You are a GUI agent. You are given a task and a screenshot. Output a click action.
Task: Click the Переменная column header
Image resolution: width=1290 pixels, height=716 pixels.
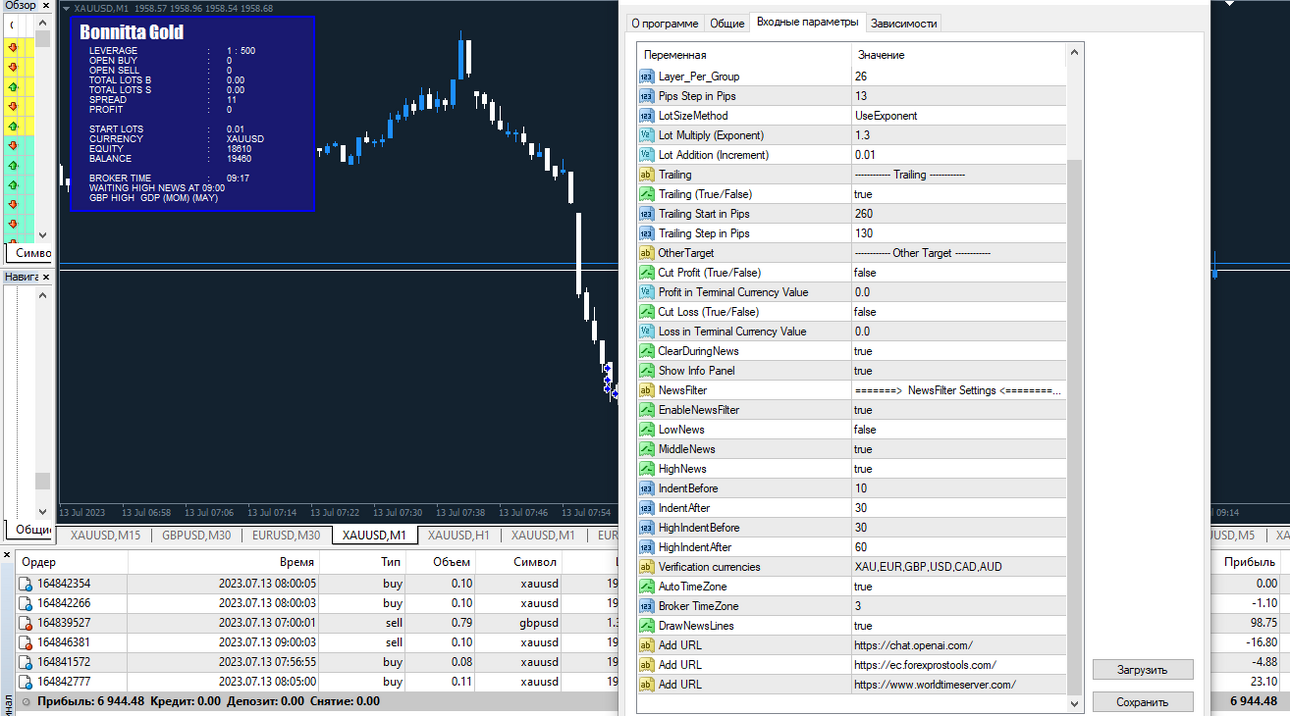tap(744, 55)
